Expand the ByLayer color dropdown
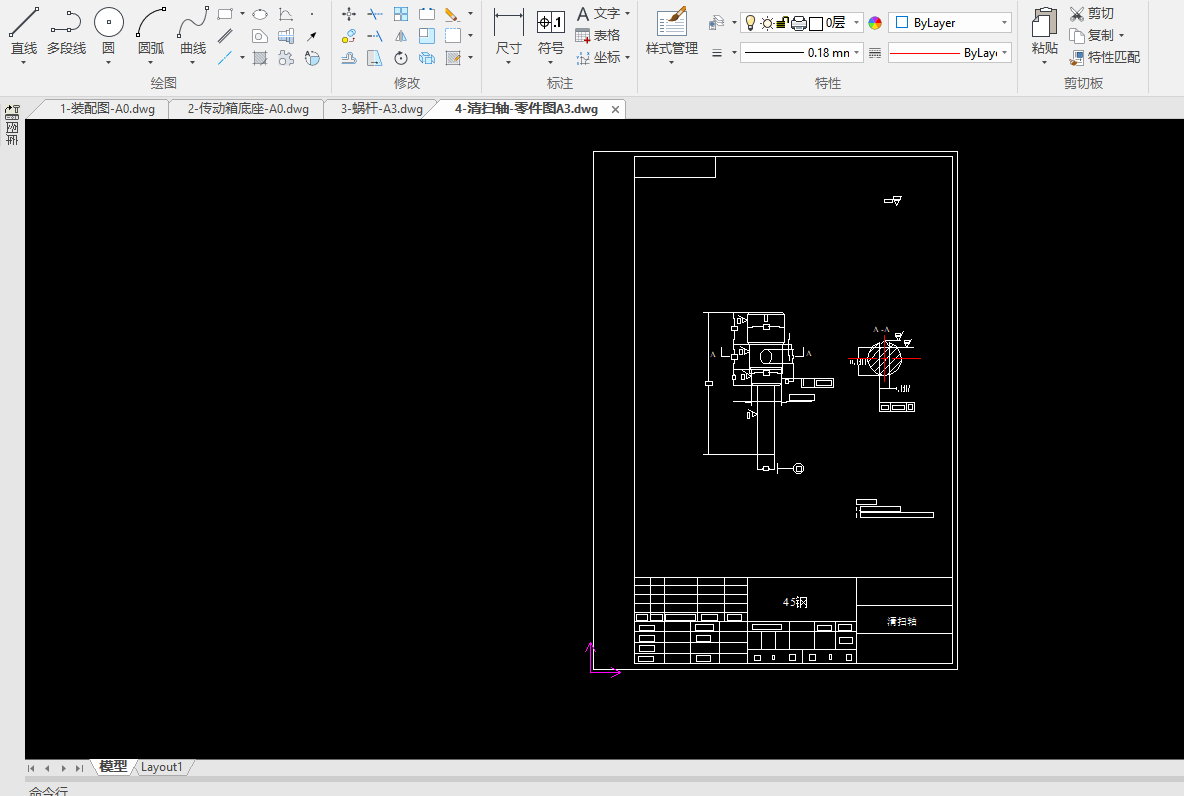Screen dimensions: 1184x796 1004,23
